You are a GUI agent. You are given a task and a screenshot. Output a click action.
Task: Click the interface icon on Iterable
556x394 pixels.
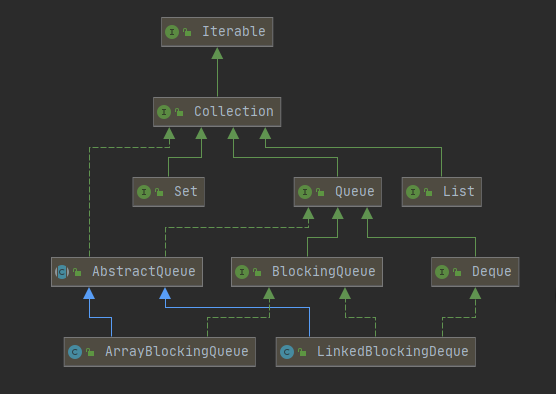click(x=172, y=32)
